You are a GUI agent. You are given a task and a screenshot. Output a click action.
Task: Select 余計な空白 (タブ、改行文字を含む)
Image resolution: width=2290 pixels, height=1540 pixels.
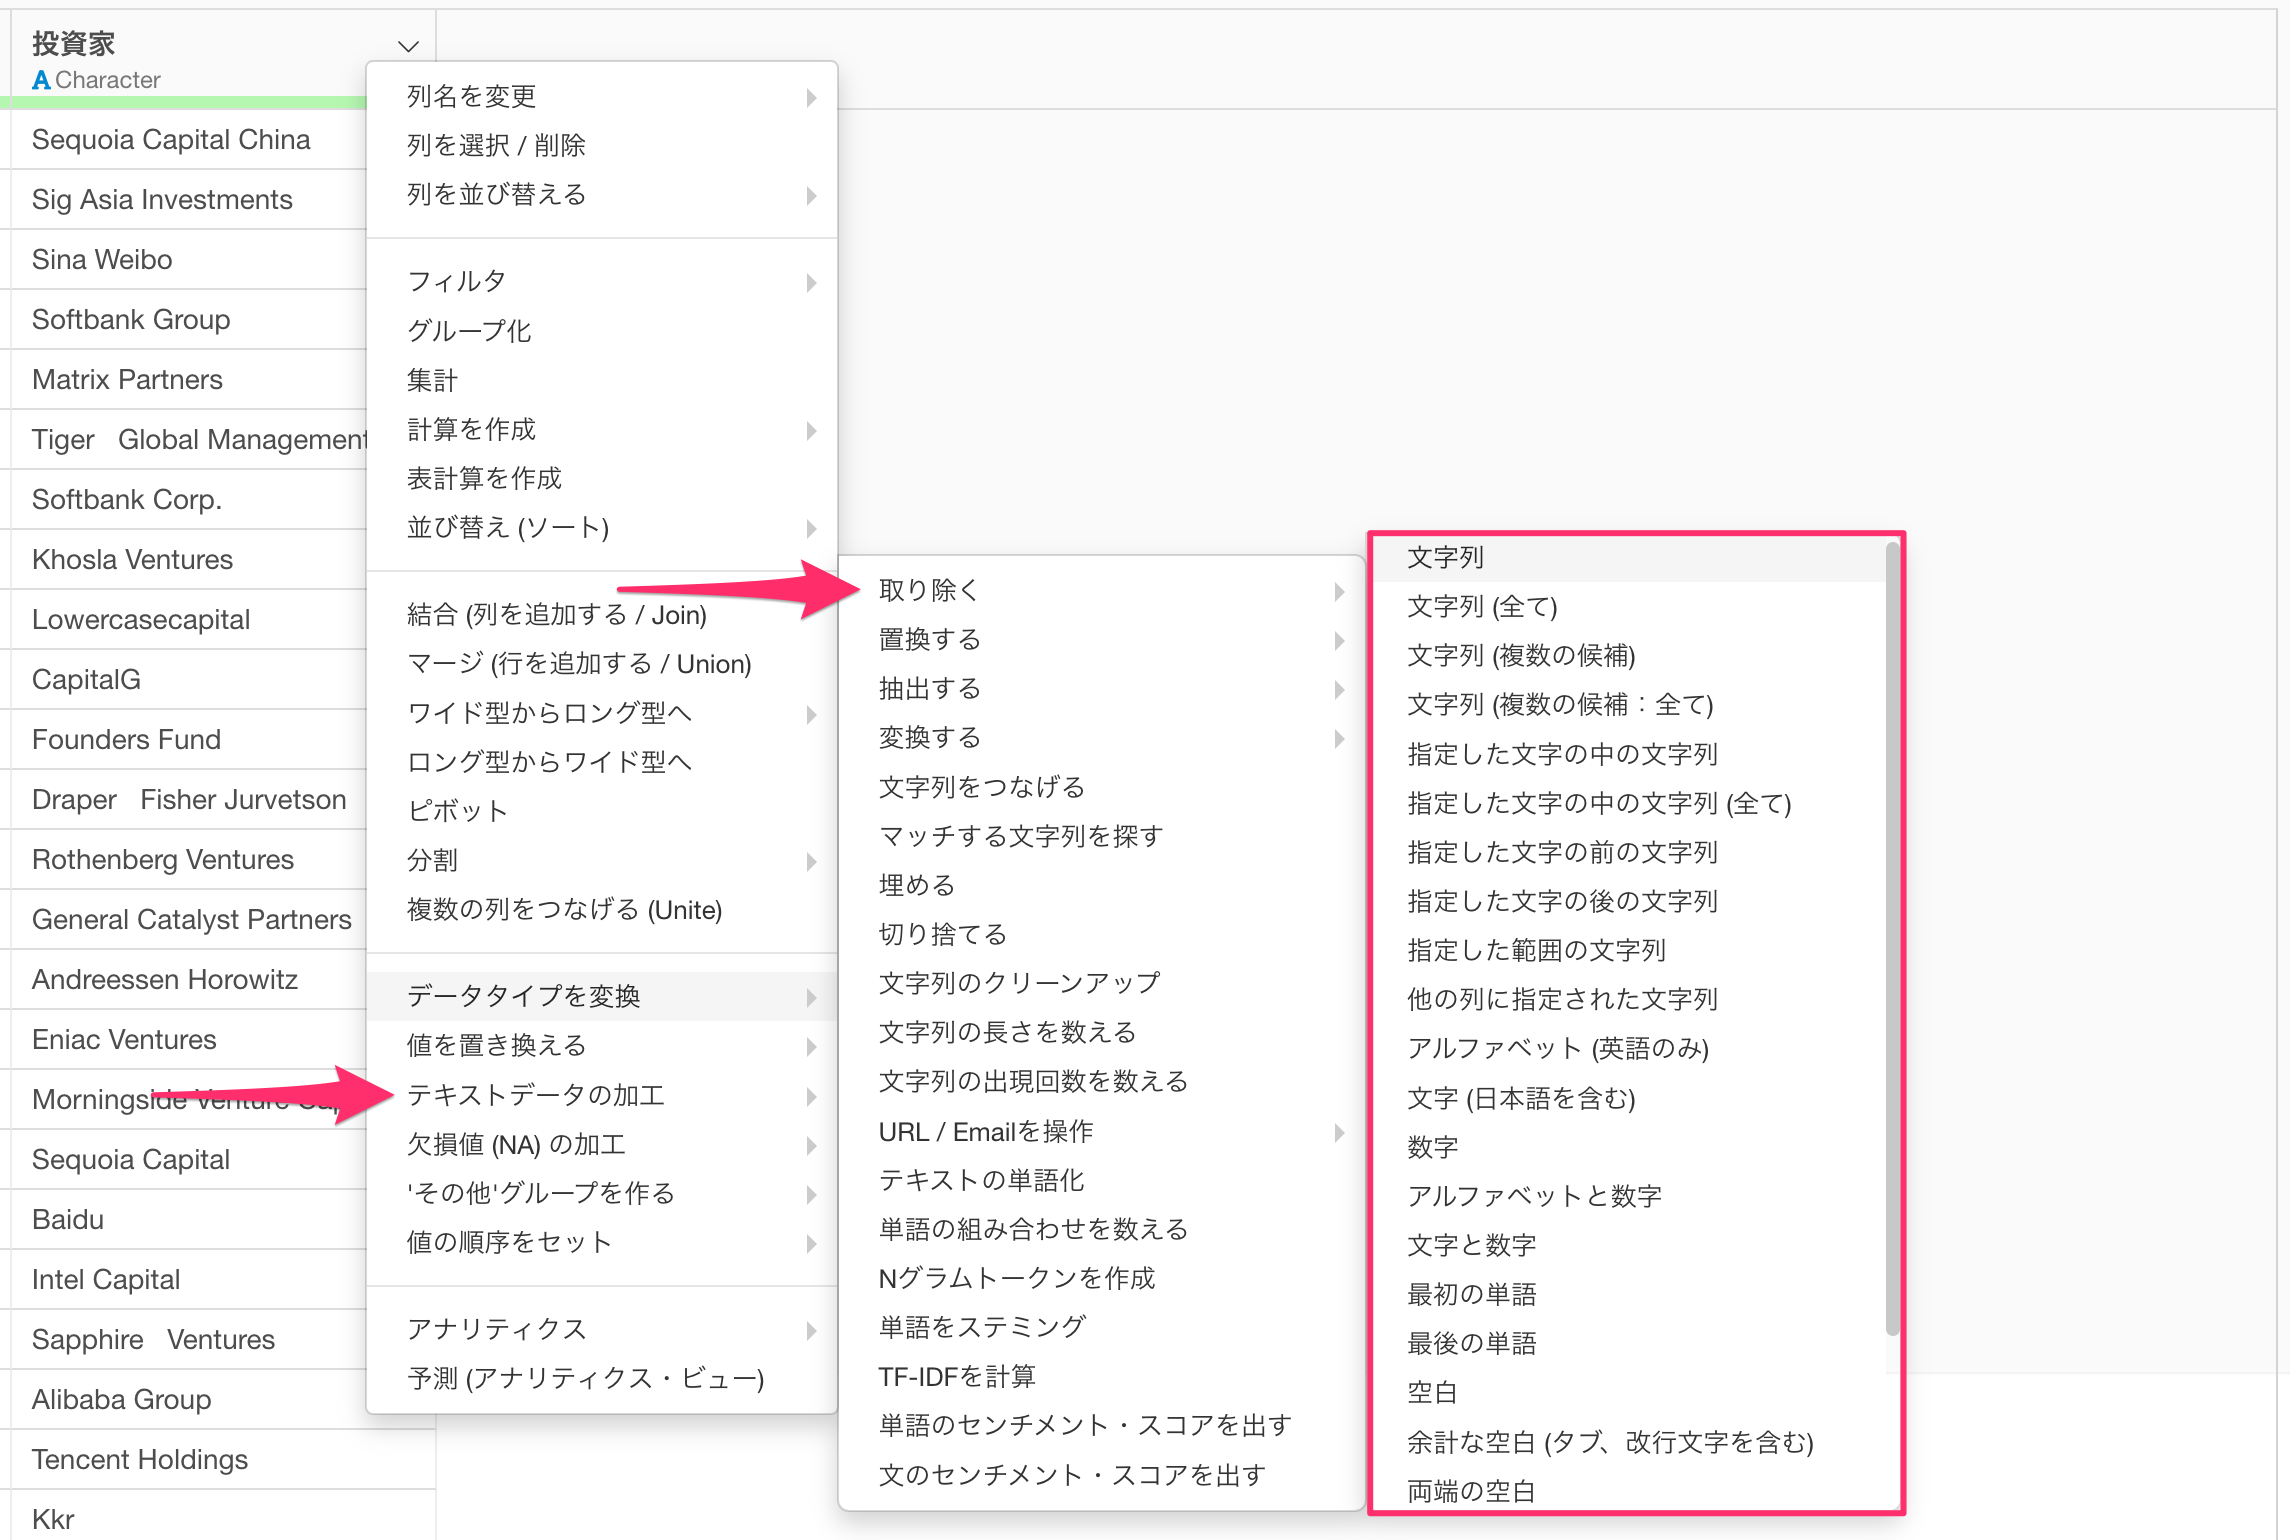click(1630, 1442)
